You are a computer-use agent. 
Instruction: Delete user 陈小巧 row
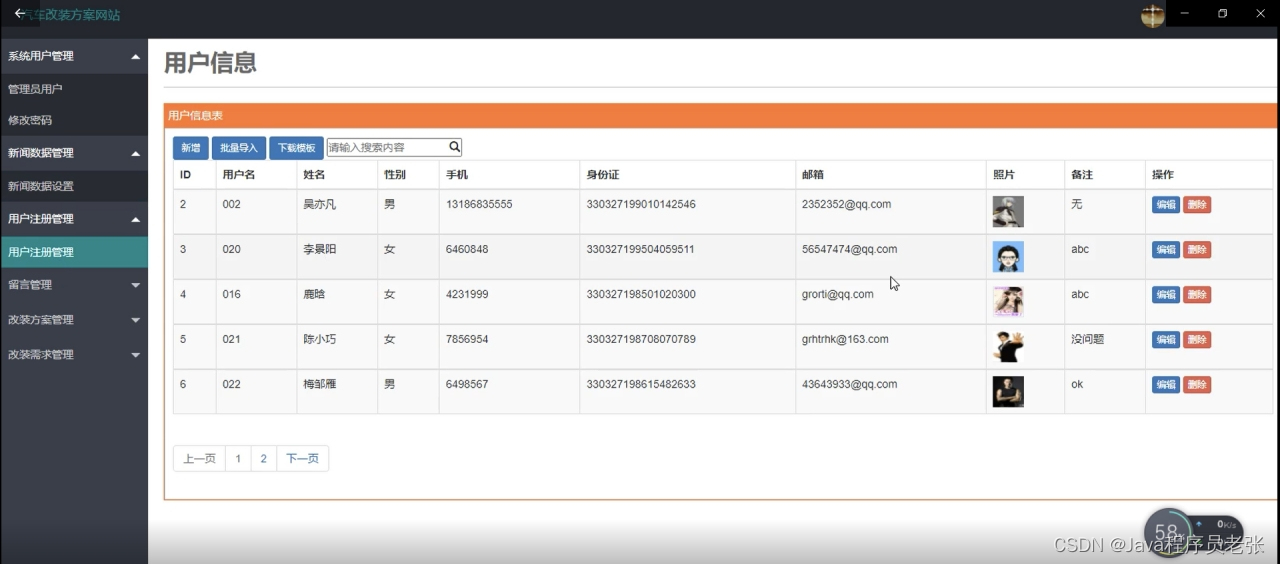[x=1196, y=340]
